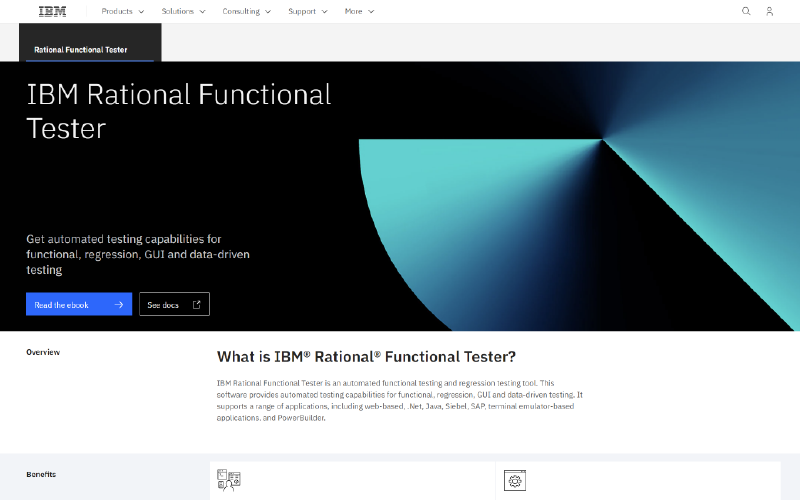The height and width of the screenshot is (500, 800).
Task: Click the heading What is IBM Rational Functional Tester?
Action: pyautogui.click(x=366, y=357)
